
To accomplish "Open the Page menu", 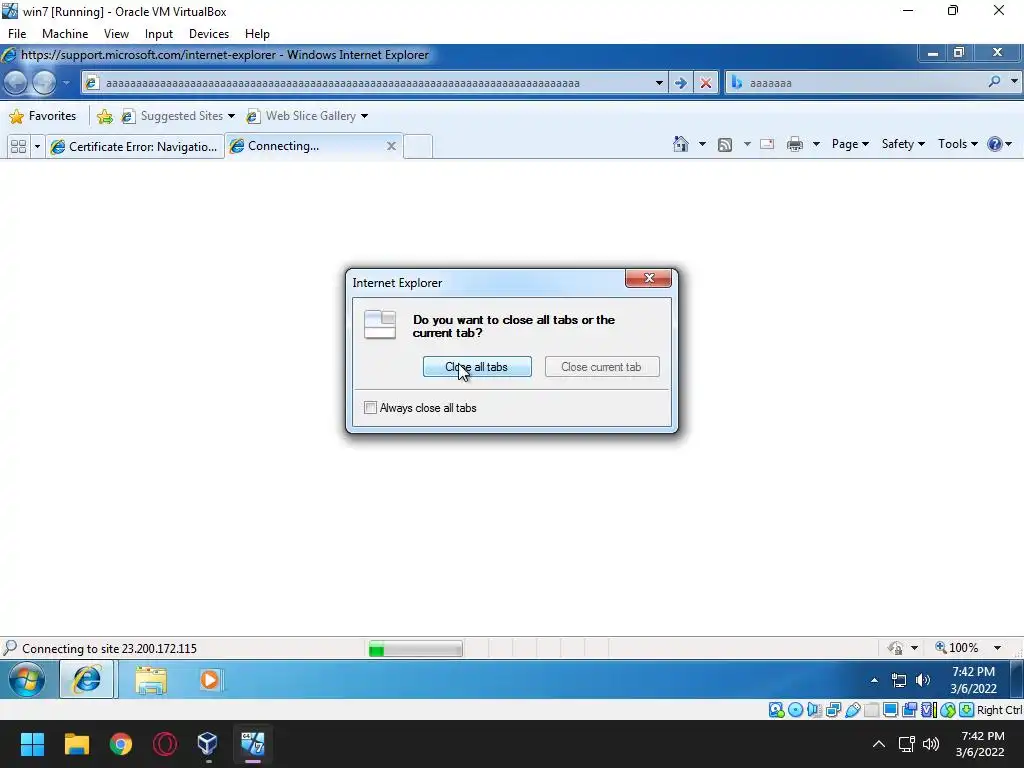I will click(x=850, y=144).
